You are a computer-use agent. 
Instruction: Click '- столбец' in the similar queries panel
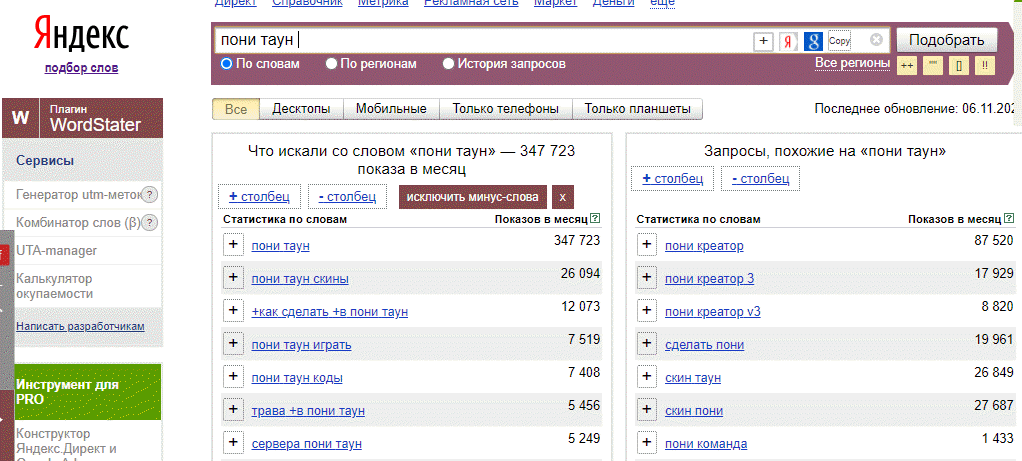coord(761,179)
